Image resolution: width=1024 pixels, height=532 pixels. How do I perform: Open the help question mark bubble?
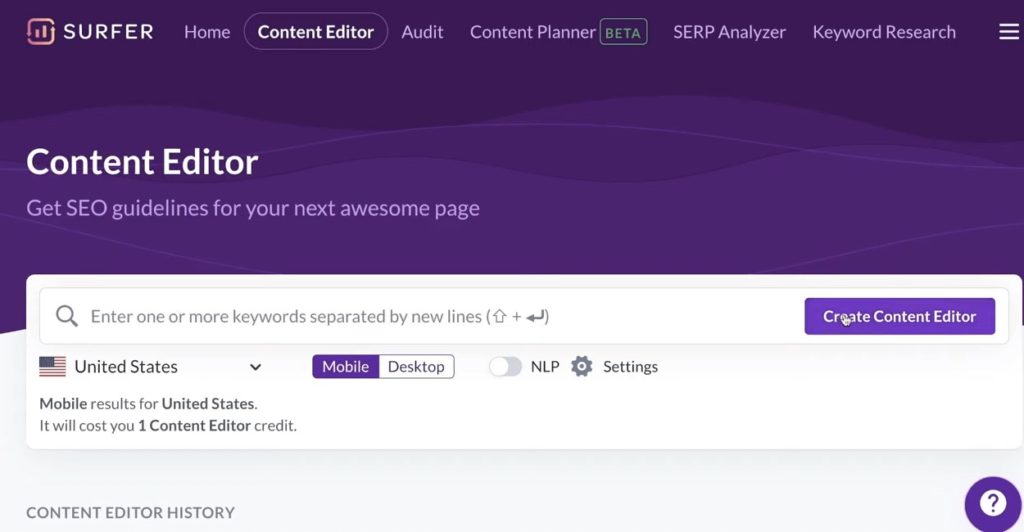(x=993, y=503)
